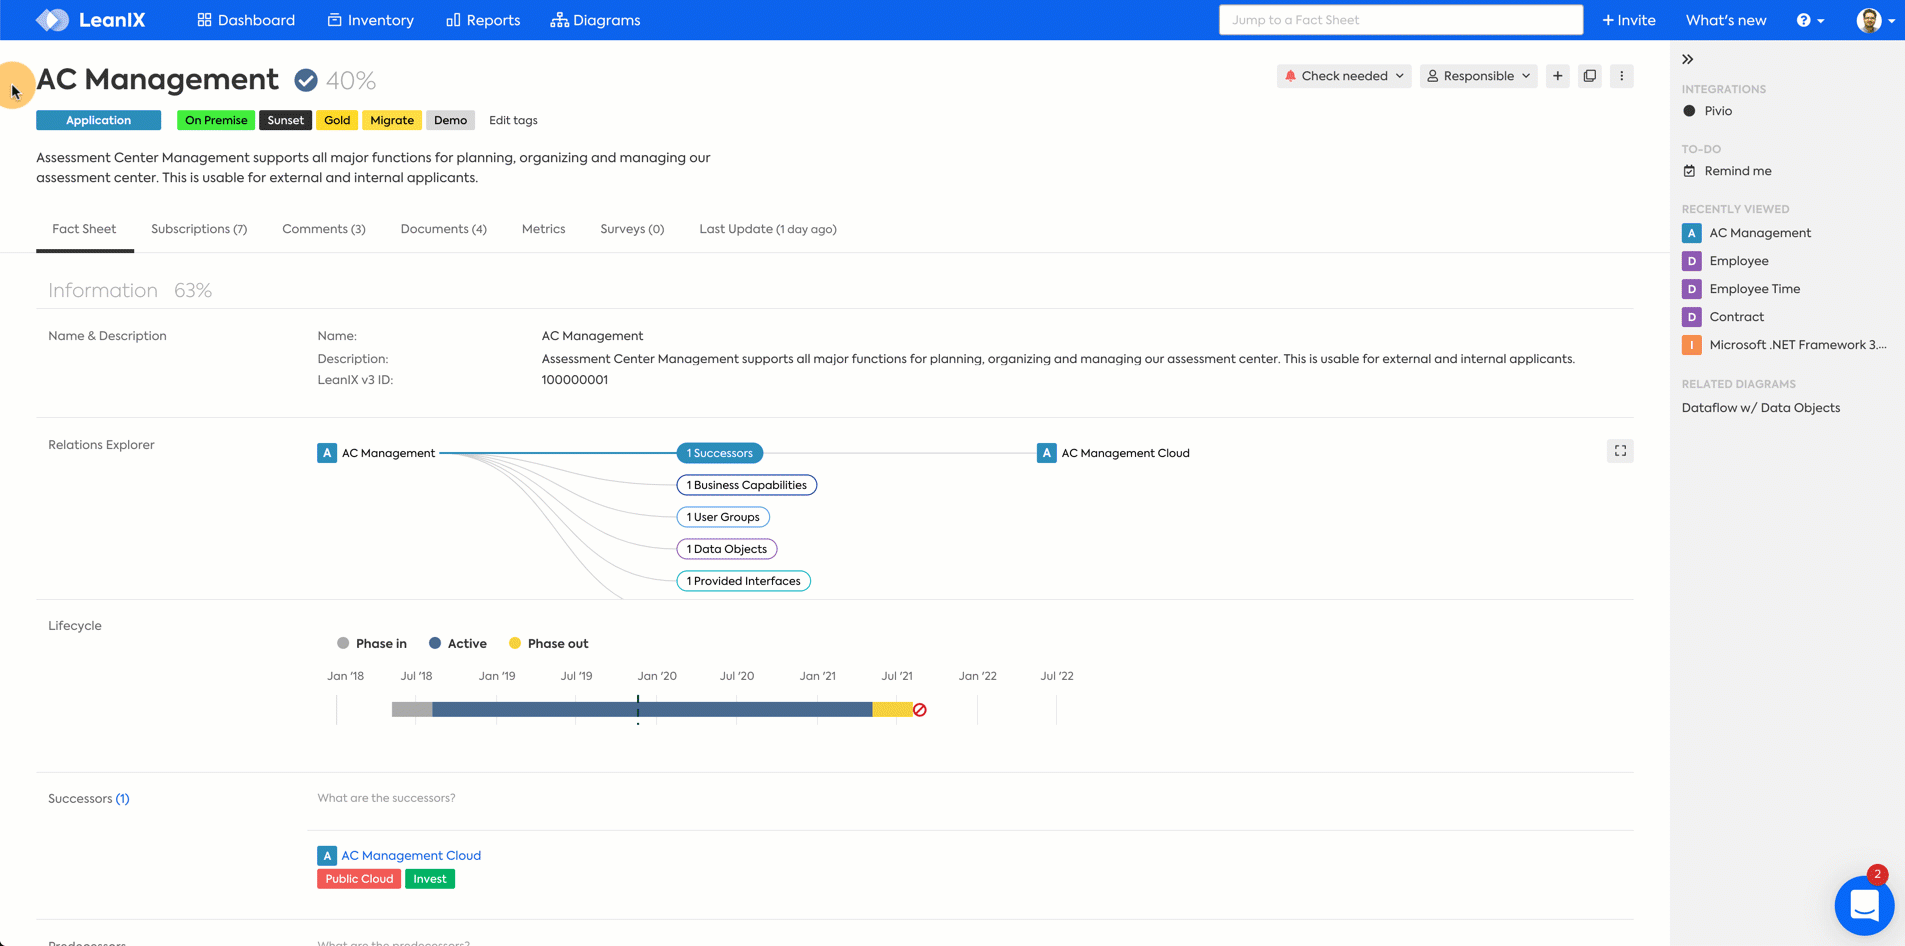Viewport: 1905px width, 946px height.
Task: Toggle the Phase out legend item
Action: (548, 644)
